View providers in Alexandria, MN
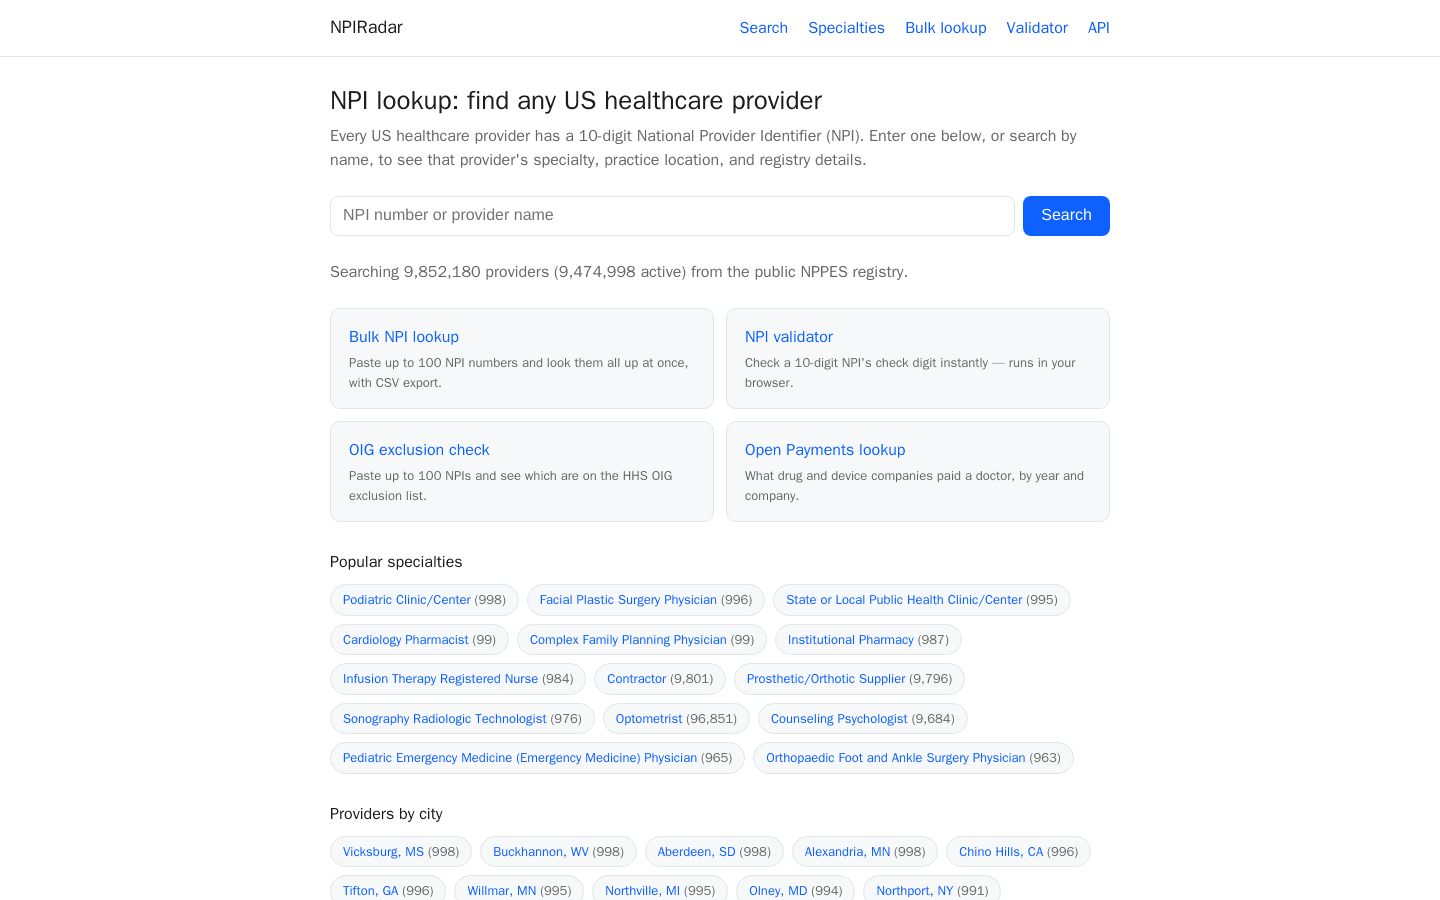Image resolution: width=1440 pixels, height=900 pixels. click(x=865, y=852)
